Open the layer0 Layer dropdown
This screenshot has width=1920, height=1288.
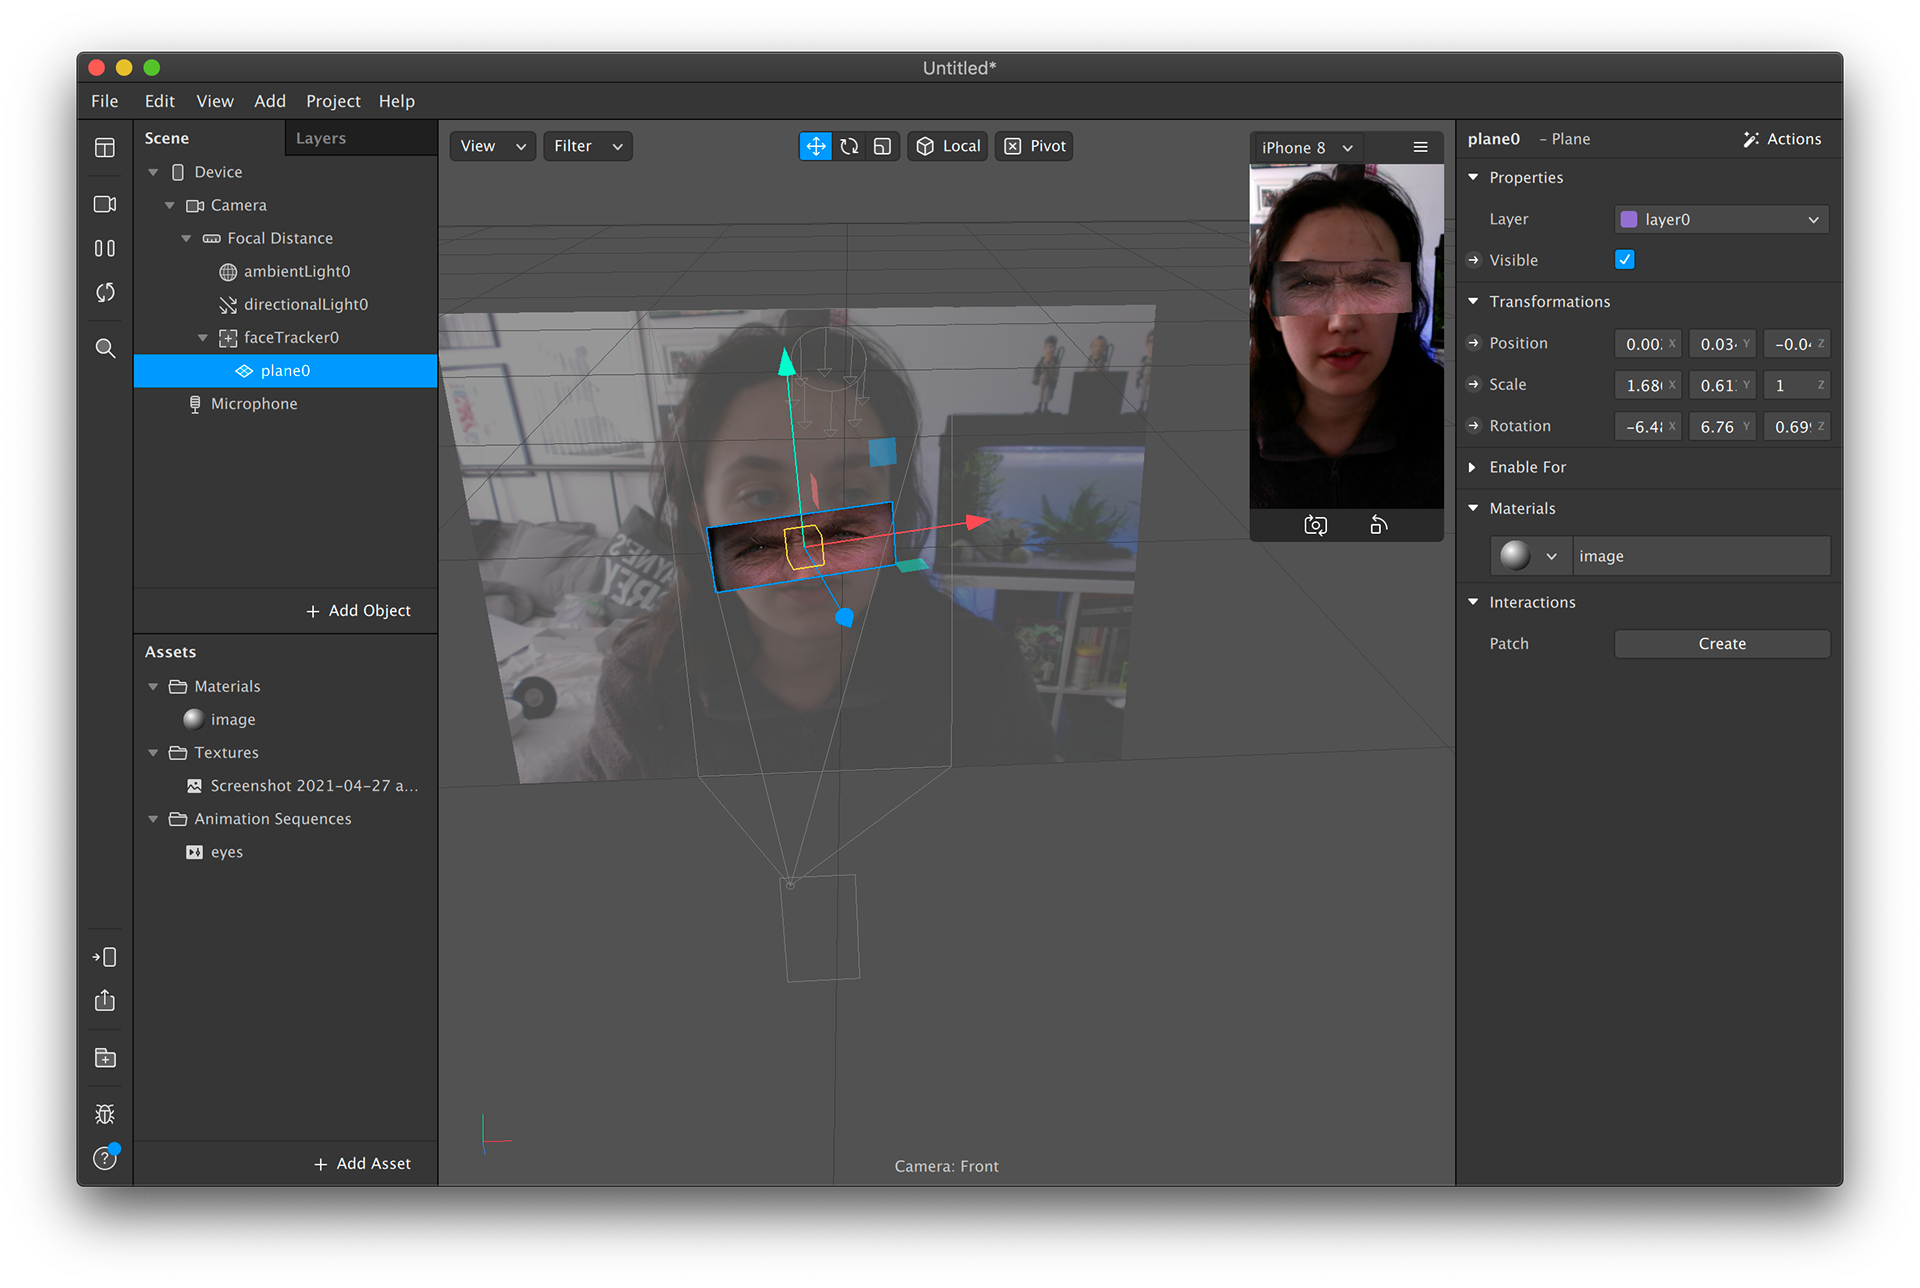[1722, 219]
